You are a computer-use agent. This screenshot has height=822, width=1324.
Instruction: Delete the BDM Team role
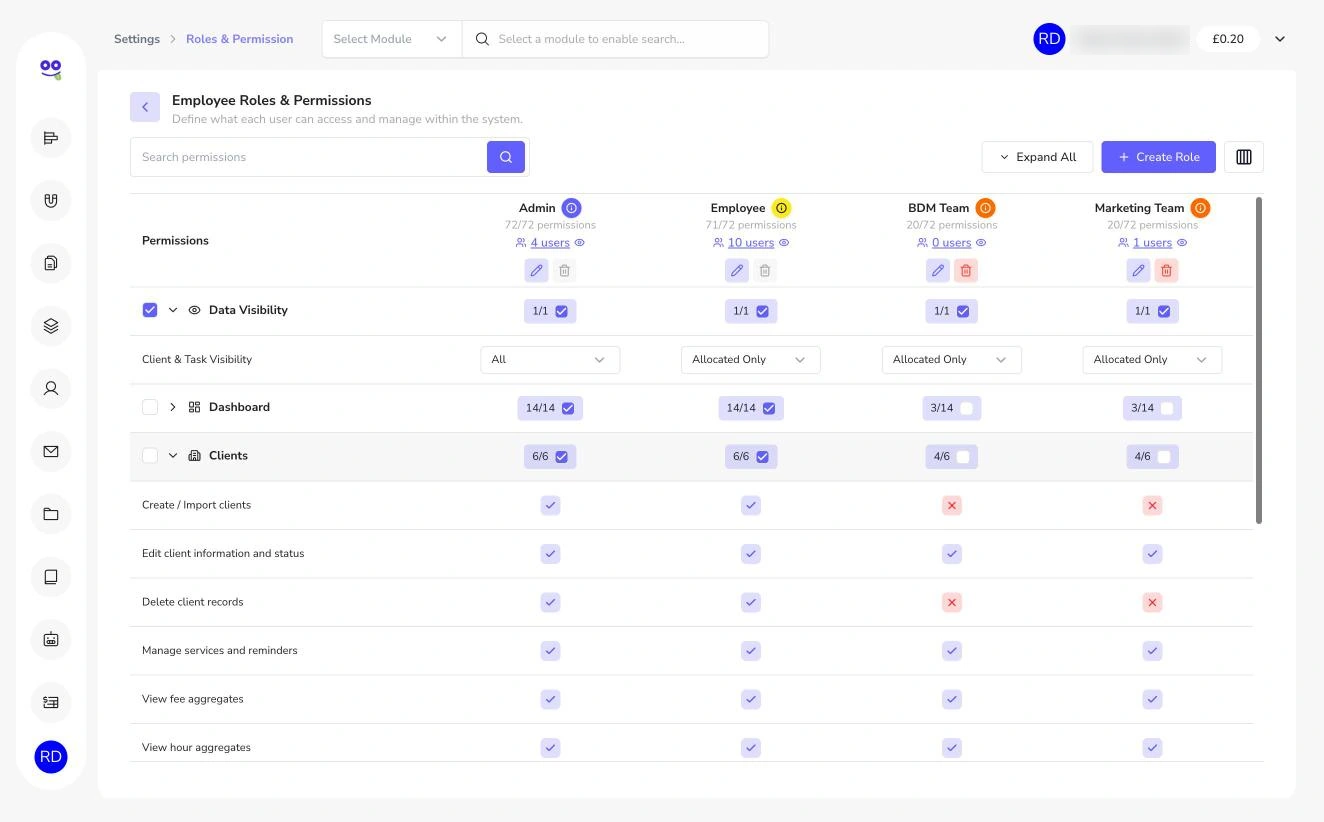click(x=966, y=270)
